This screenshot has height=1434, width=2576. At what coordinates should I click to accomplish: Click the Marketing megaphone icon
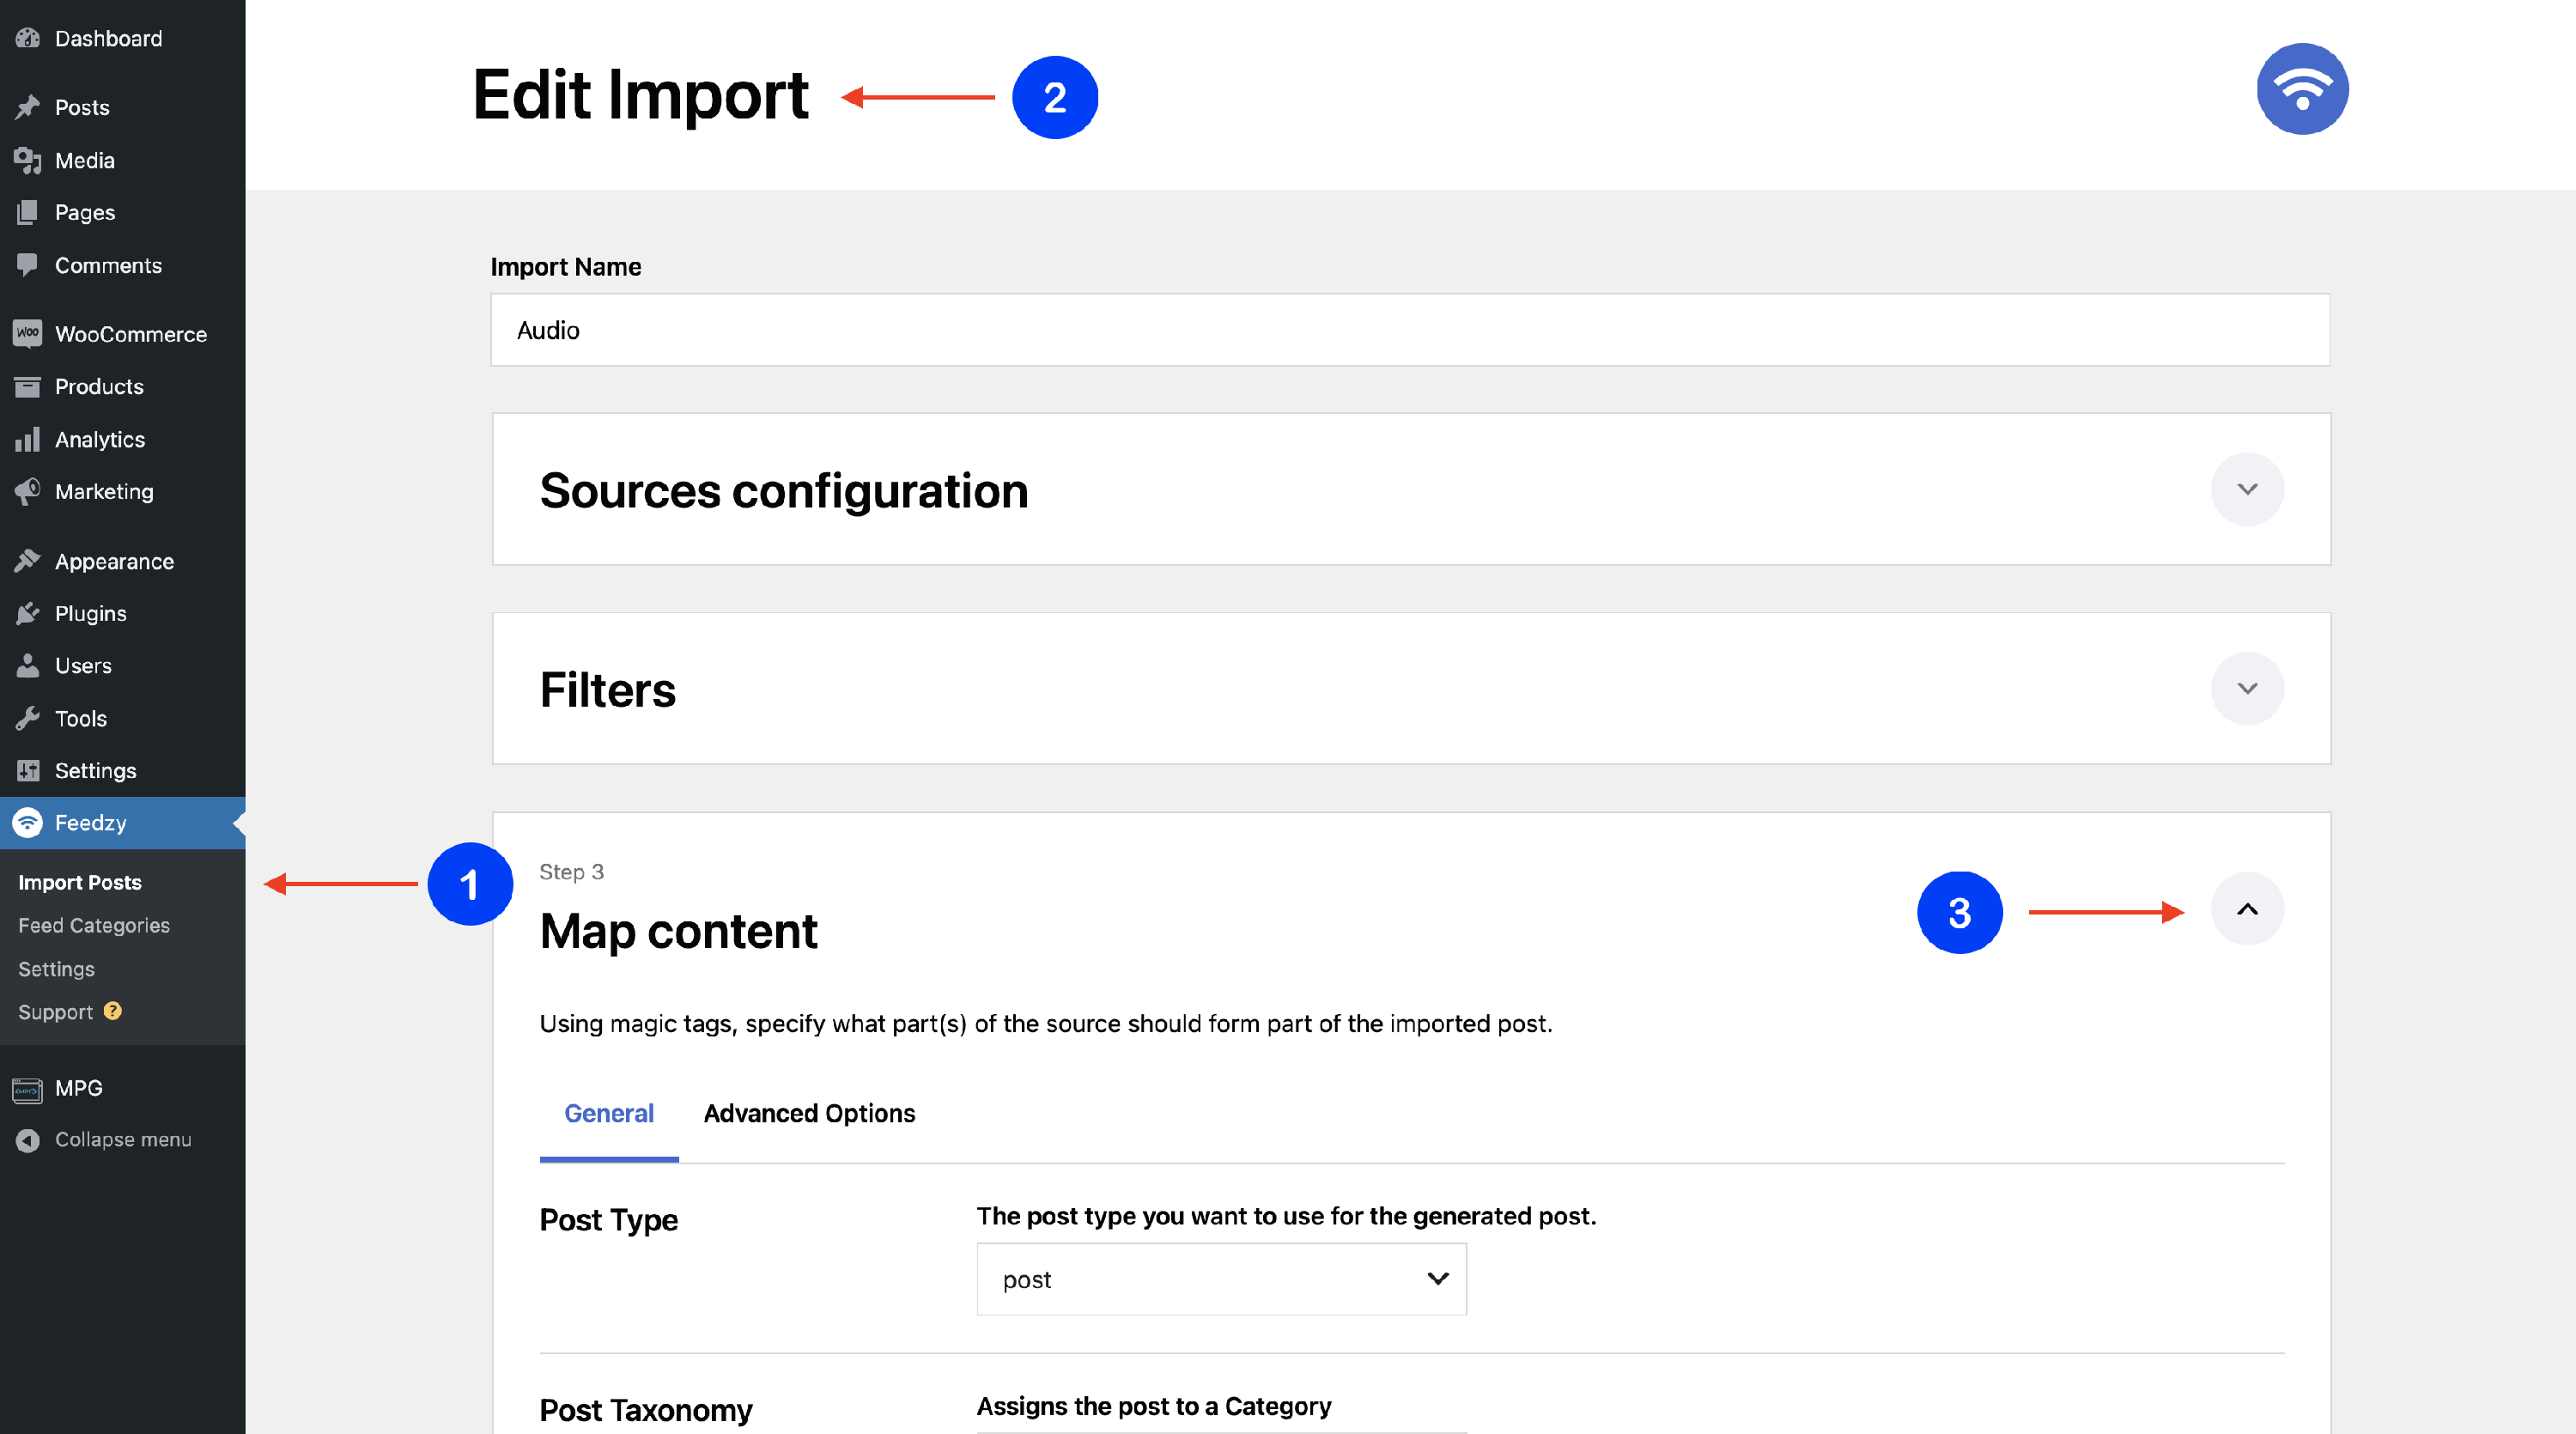click(x=28, y=491)
